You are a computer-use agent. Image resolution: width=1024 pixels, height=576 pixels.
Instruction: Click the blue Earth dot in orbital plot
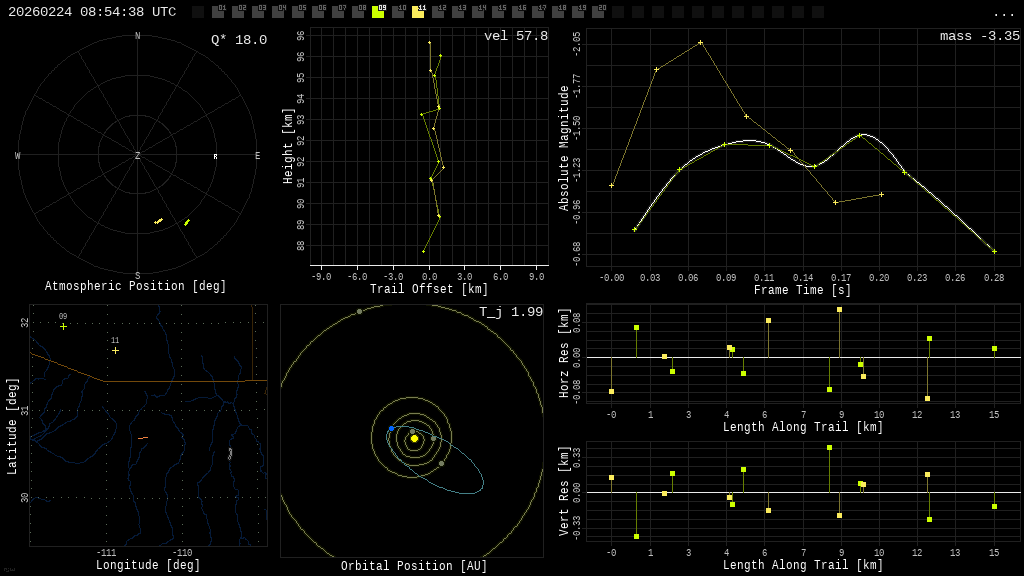click(x=391, y=428)
